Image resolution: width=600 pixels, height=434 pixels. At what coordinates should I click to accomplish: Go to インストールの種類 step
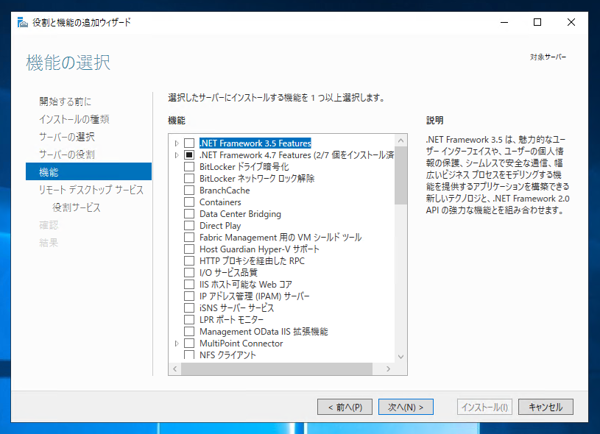[74, 119]
